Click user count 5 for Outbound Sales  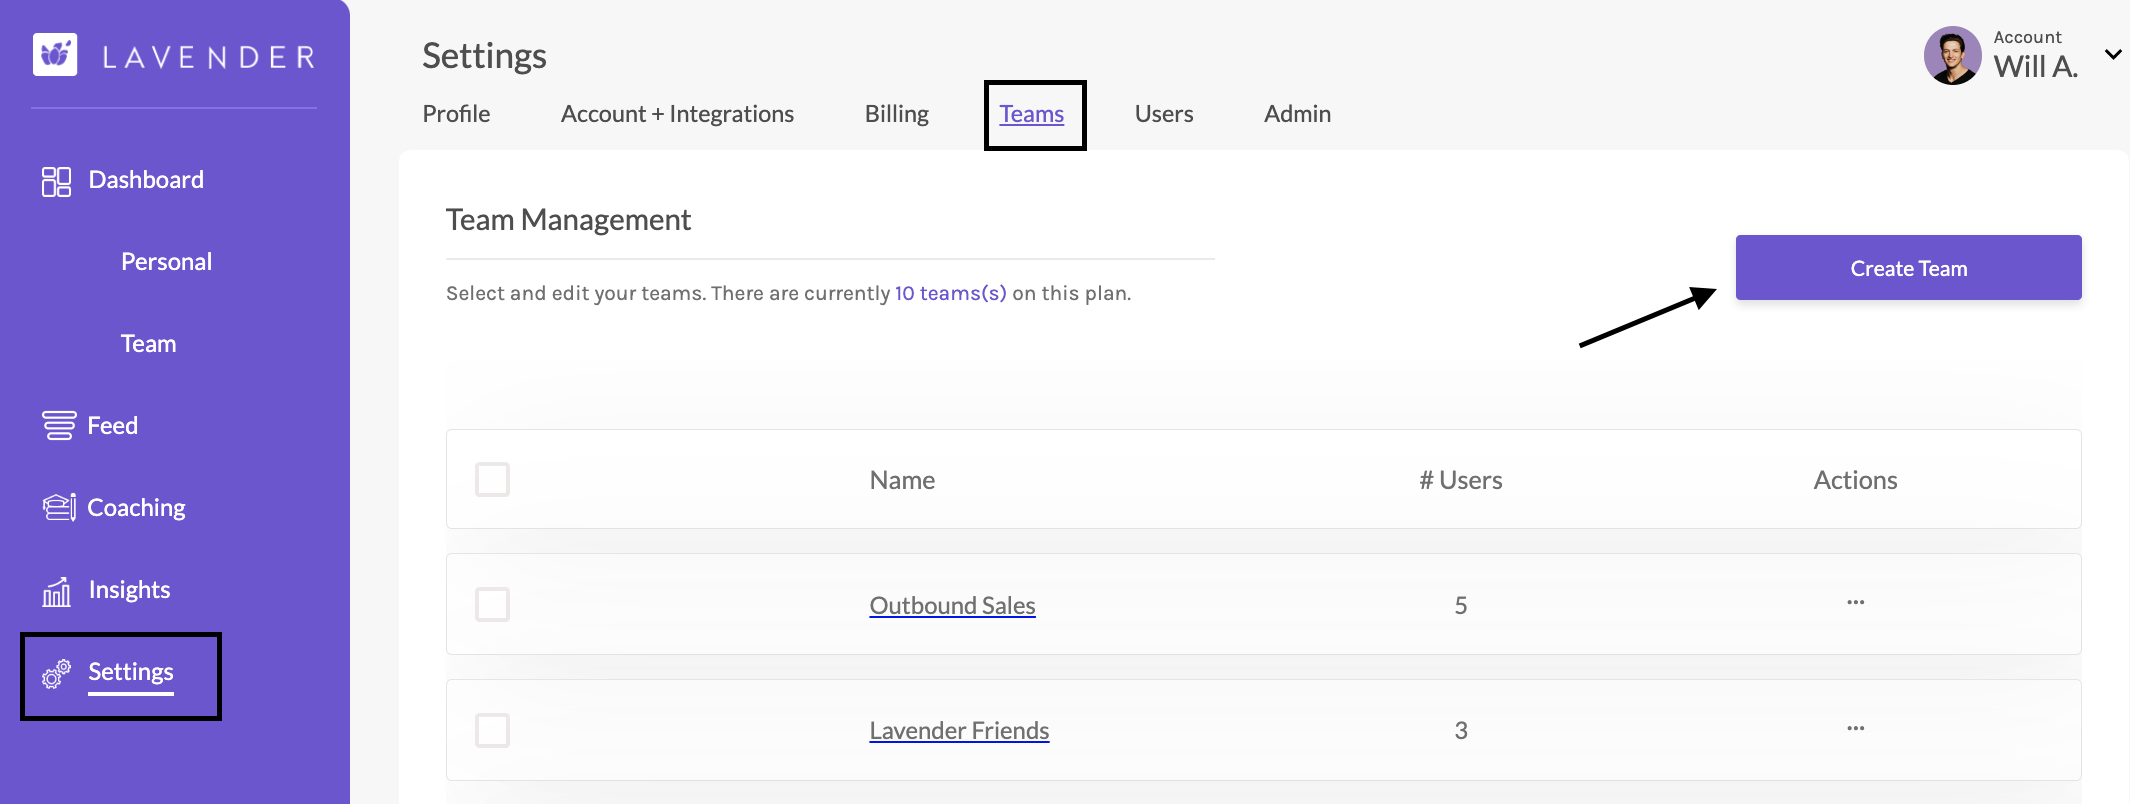tap(1461, 605)
